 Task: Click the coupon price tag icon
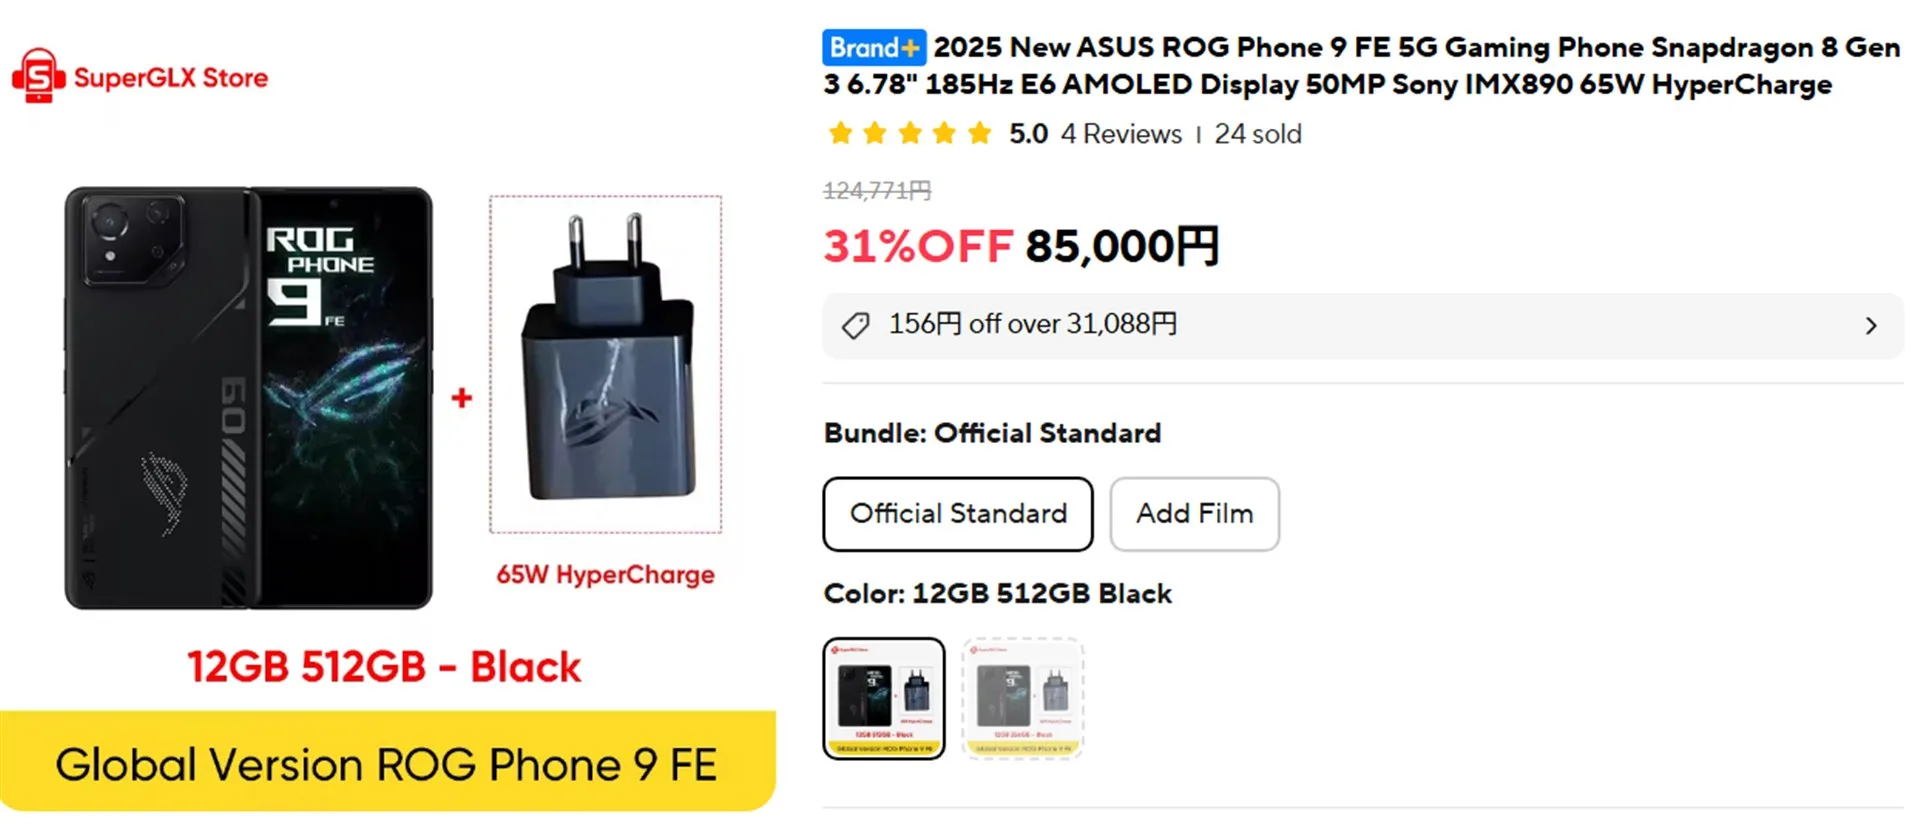coord(855,325)
